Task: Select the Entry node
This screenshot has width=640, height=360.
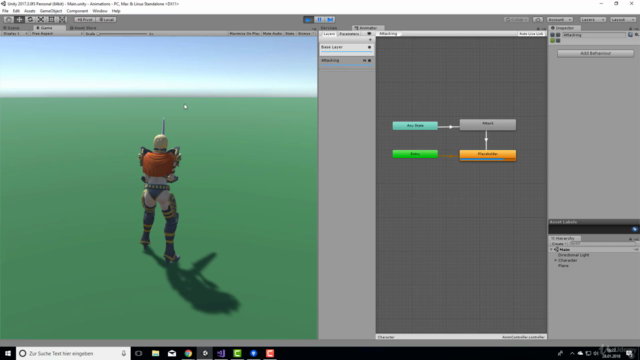Action: coord(415,154)
